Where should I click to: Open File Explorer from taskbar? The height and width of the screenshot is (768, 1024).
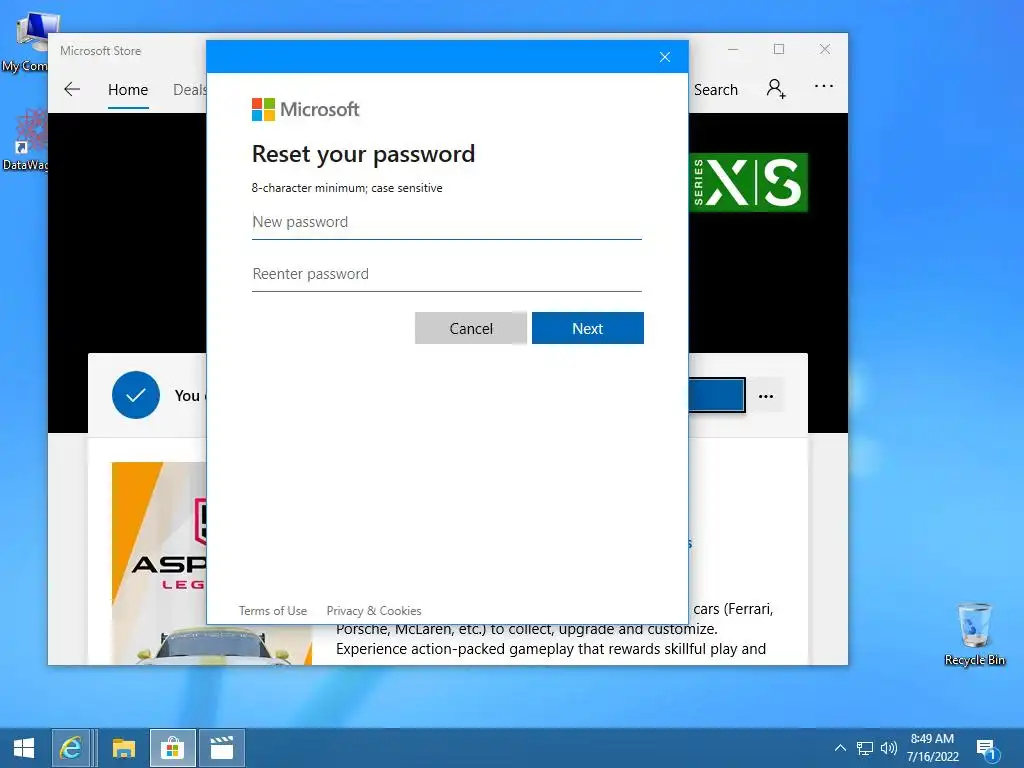point(123,748)
